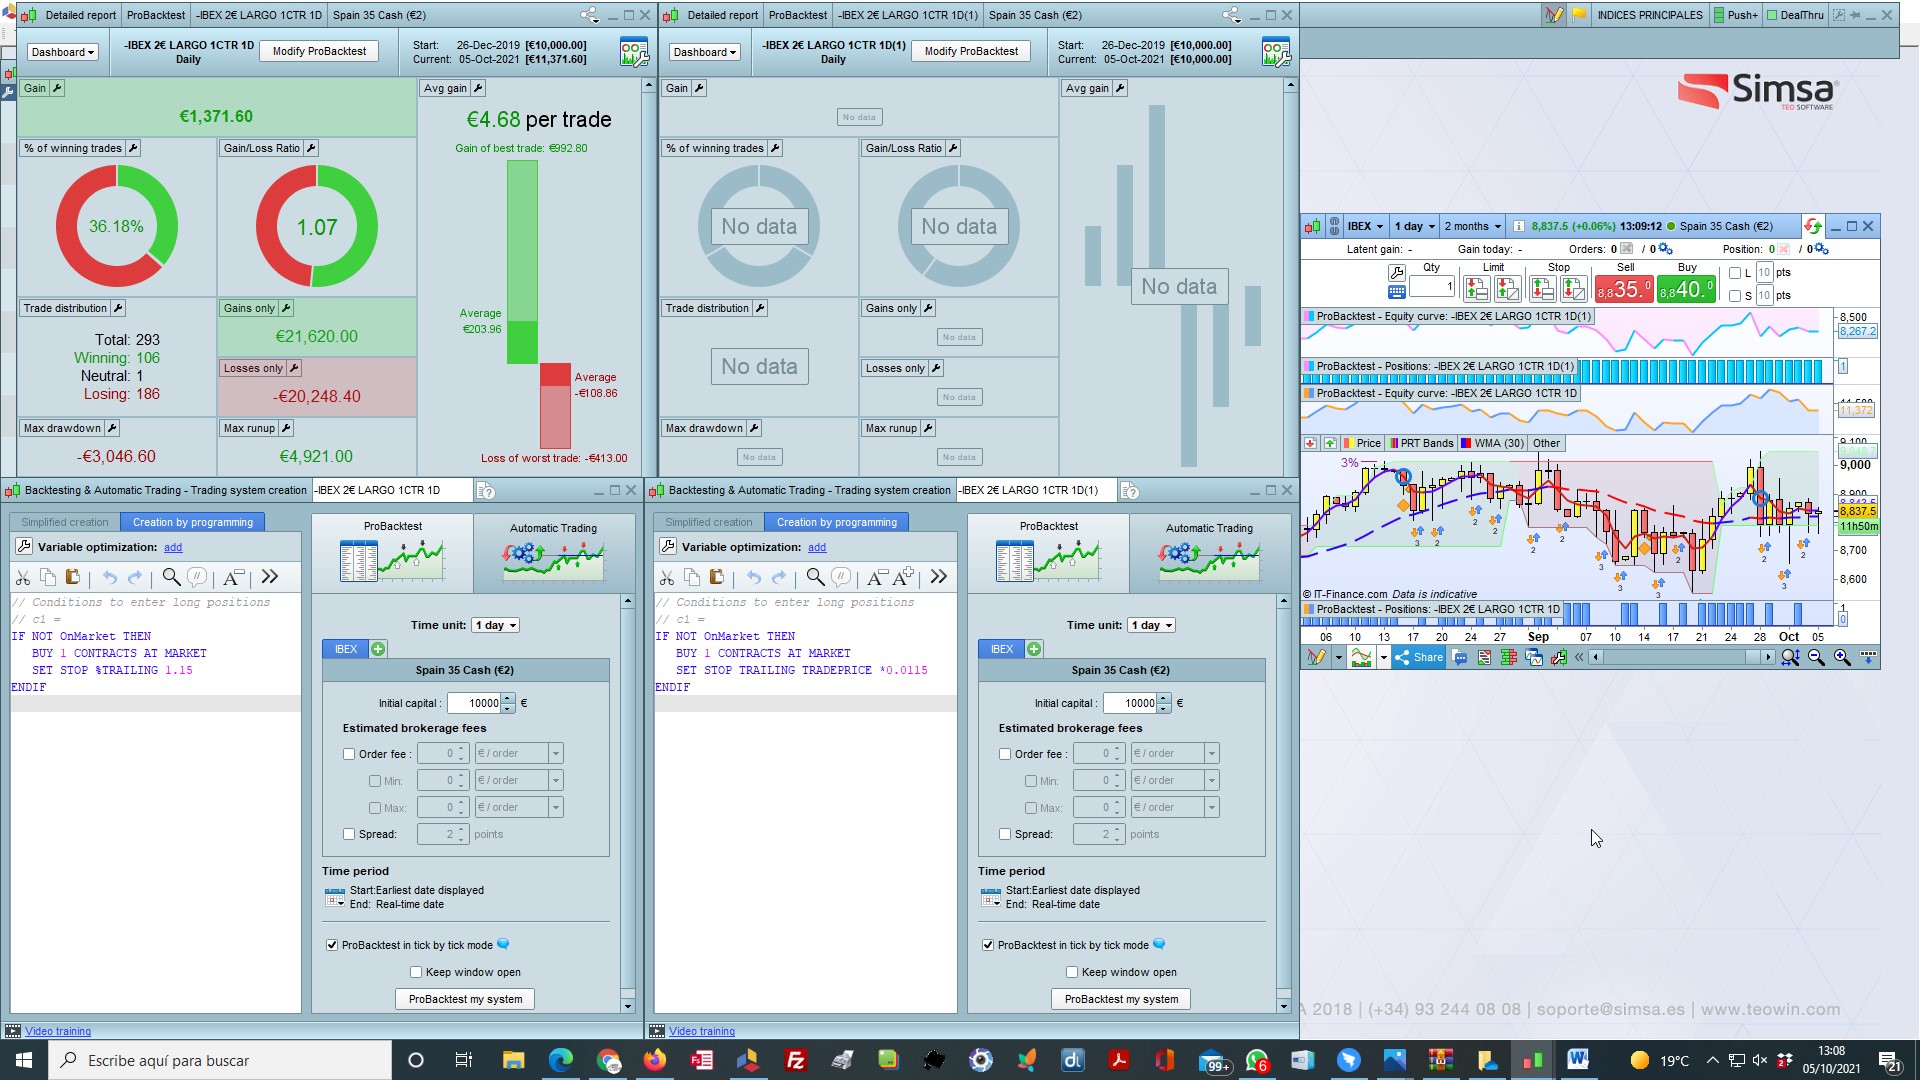Click the search magnifier in right editor toolbar
The height and width of the screenshot is (1080, 1920).
point(815,577)
